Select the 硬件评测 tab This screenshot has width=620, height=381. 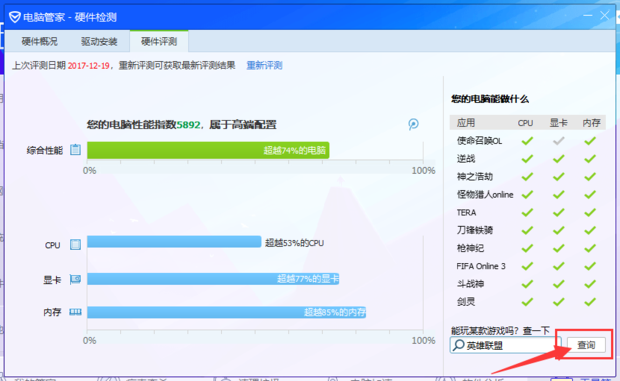click(x=159, y=41)
